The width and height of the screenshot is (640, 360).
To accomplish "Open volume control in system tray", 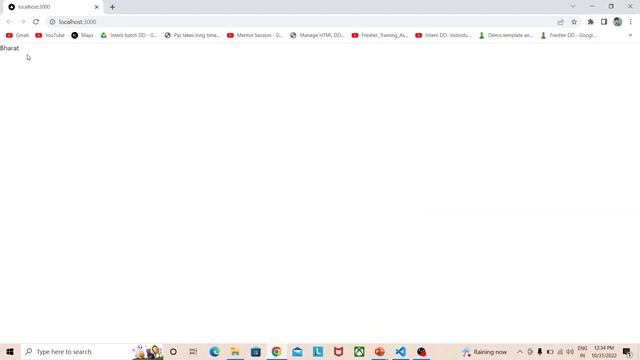I will pyautogui.click(x=570, y=351).
